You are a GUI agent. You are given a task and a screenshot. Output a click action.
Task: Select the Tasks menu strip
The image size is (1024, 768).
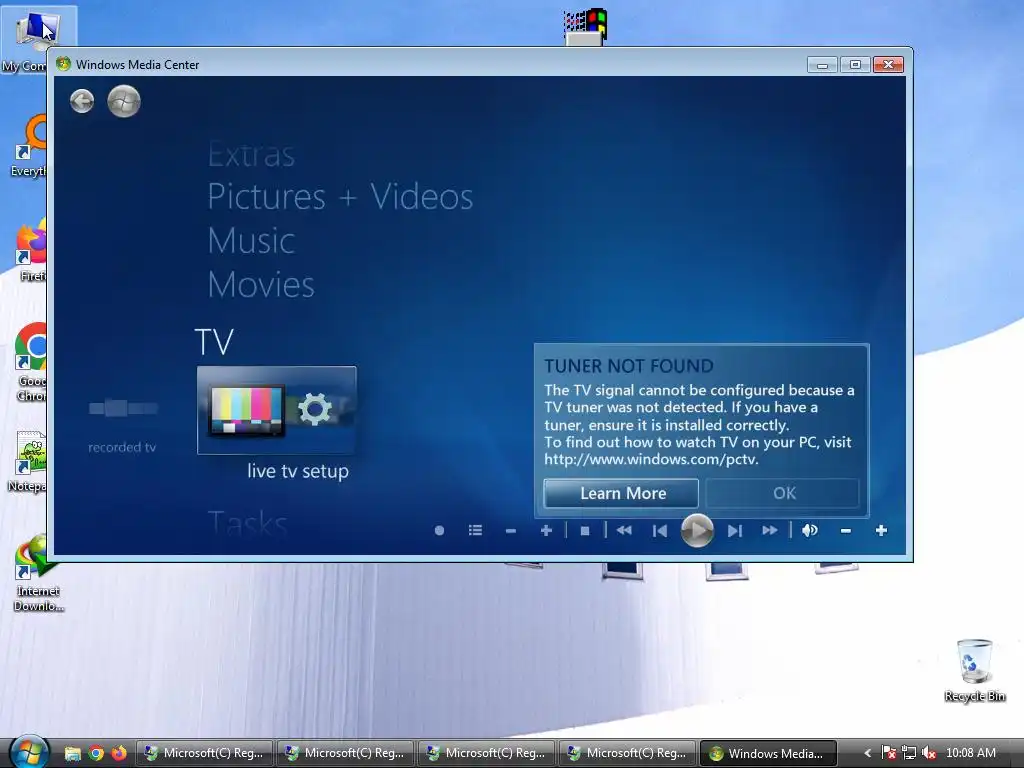coord(248,523)
